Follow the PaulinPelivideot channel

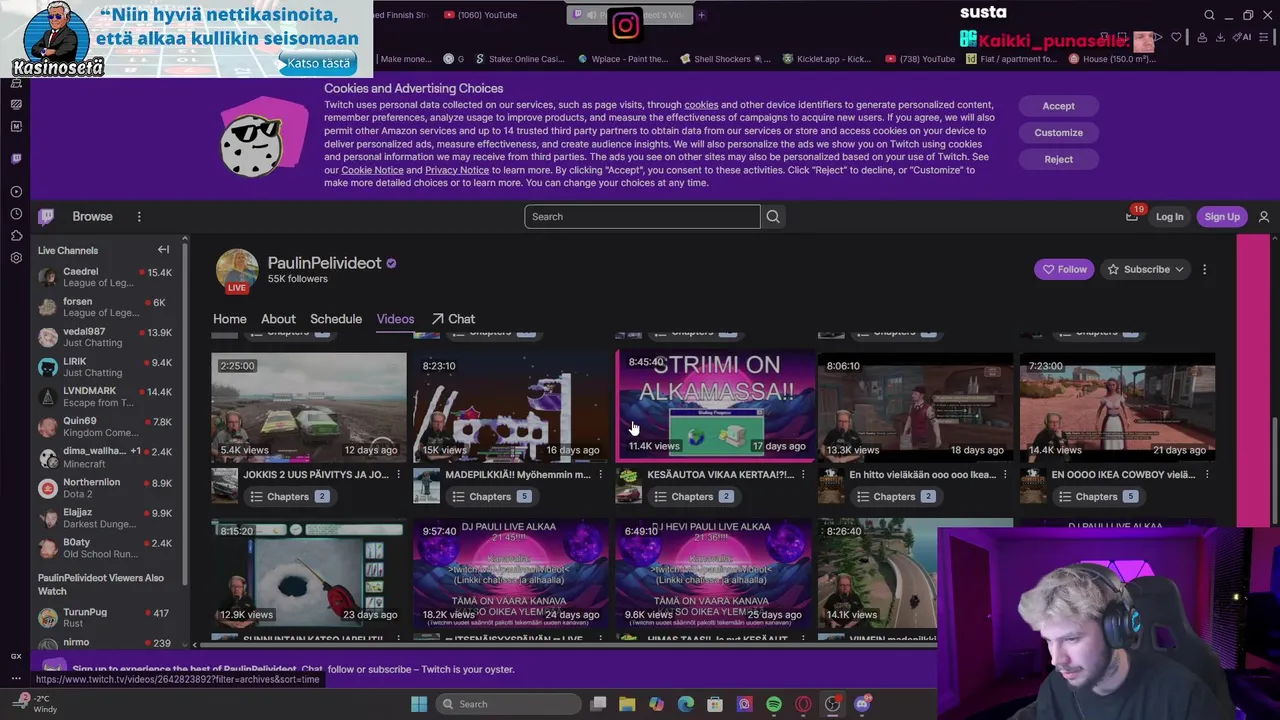point(1064,269)
